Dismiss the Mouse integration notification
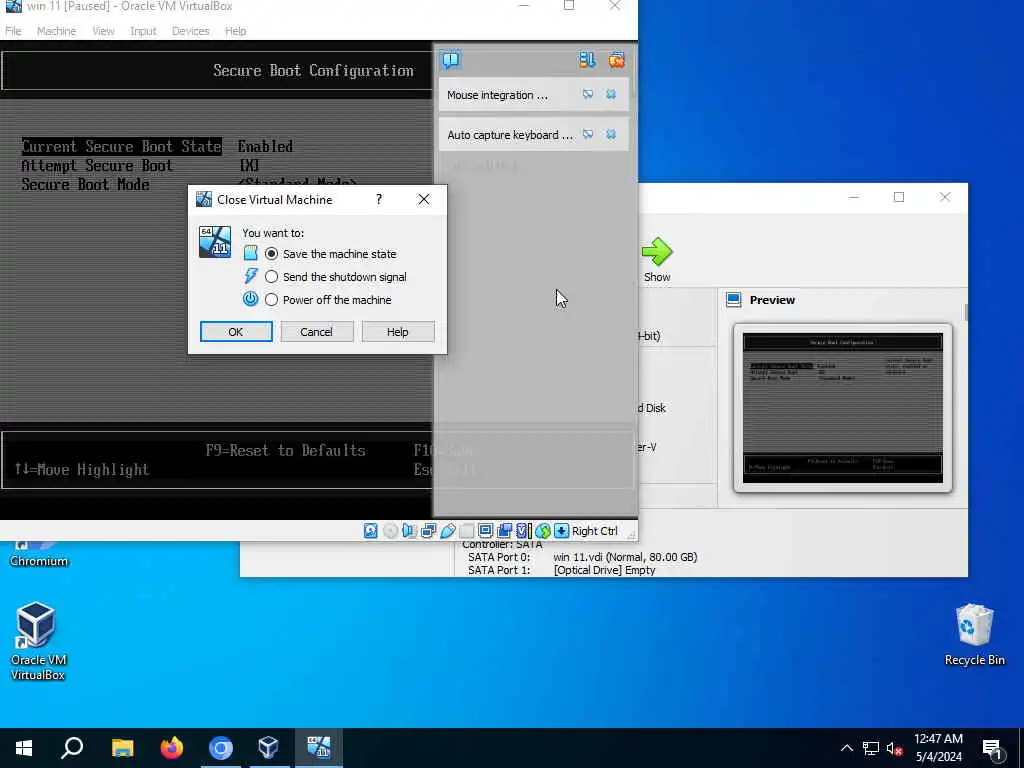Screen dimensions: 1024x768 coord(611,95)
